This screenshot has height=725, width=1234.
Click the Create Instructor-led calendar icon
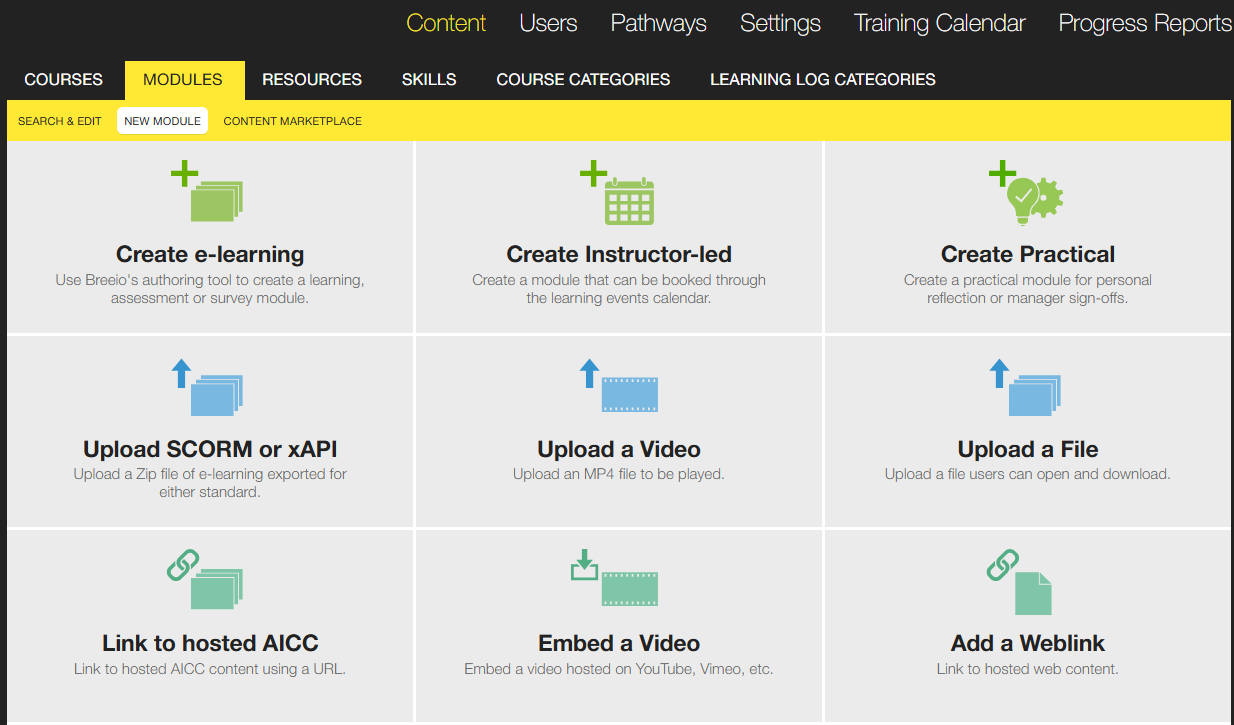[x=619, y=194]
